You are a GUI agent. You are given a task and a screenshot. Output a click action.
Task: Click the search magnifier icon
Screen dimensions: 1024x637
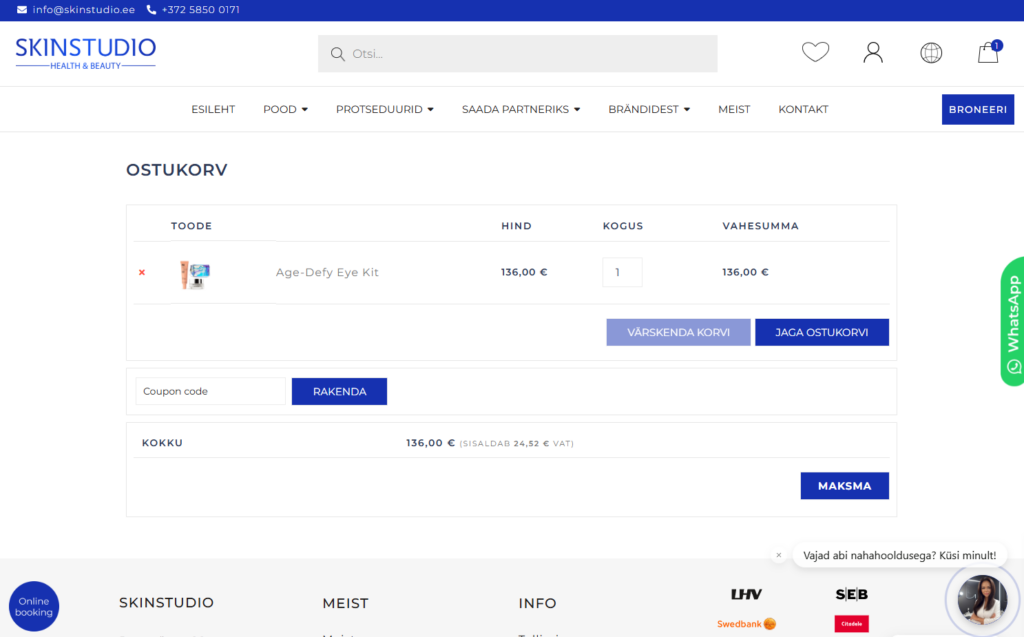point(338,54)
